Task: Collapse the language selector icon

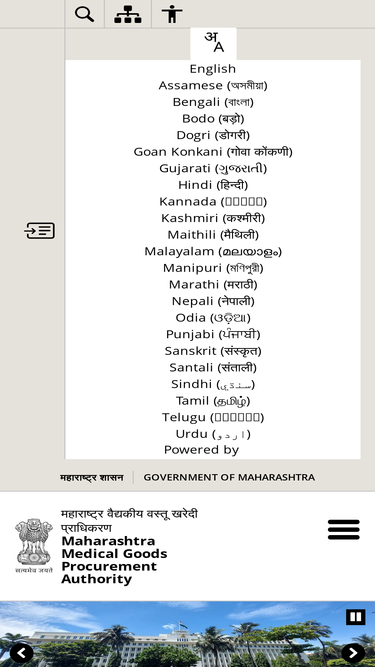Action: coord(213,43)
